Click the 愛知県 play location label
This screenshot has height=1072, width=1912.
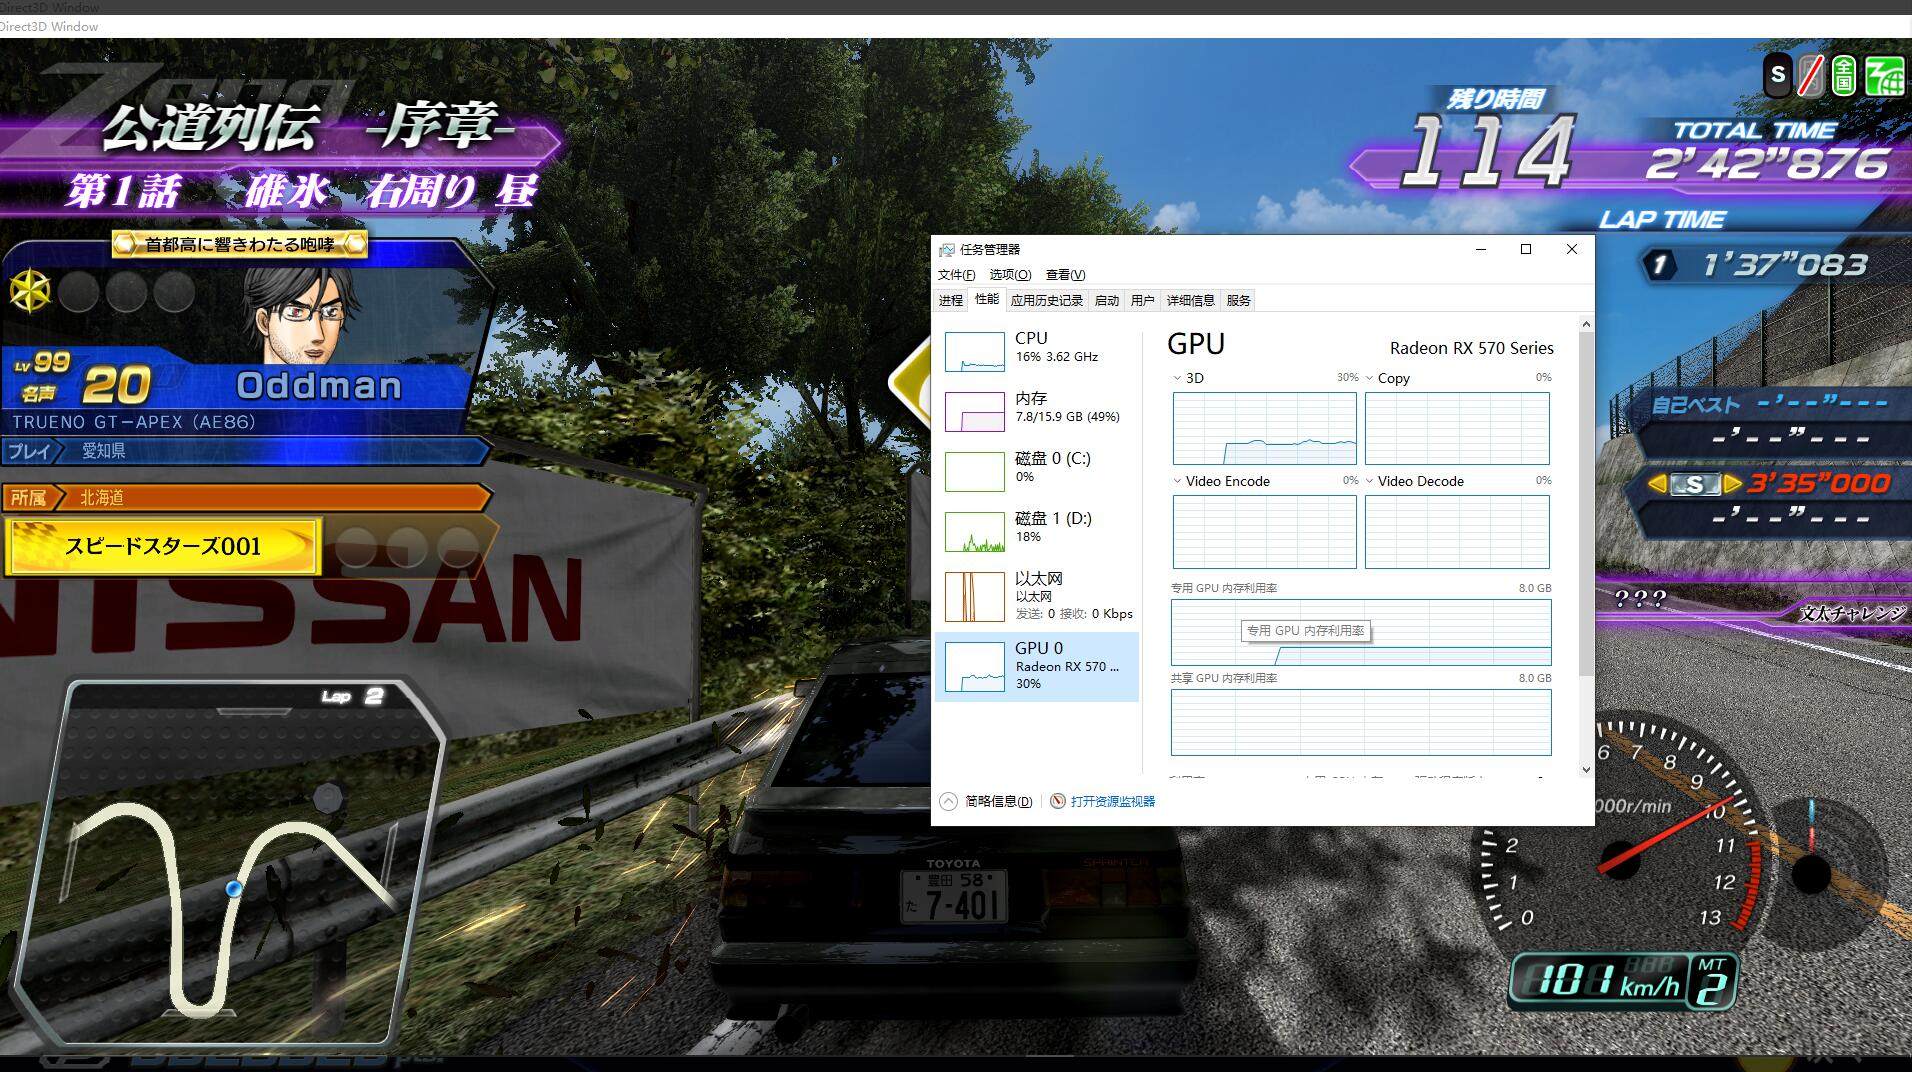(x=104, y=451)
